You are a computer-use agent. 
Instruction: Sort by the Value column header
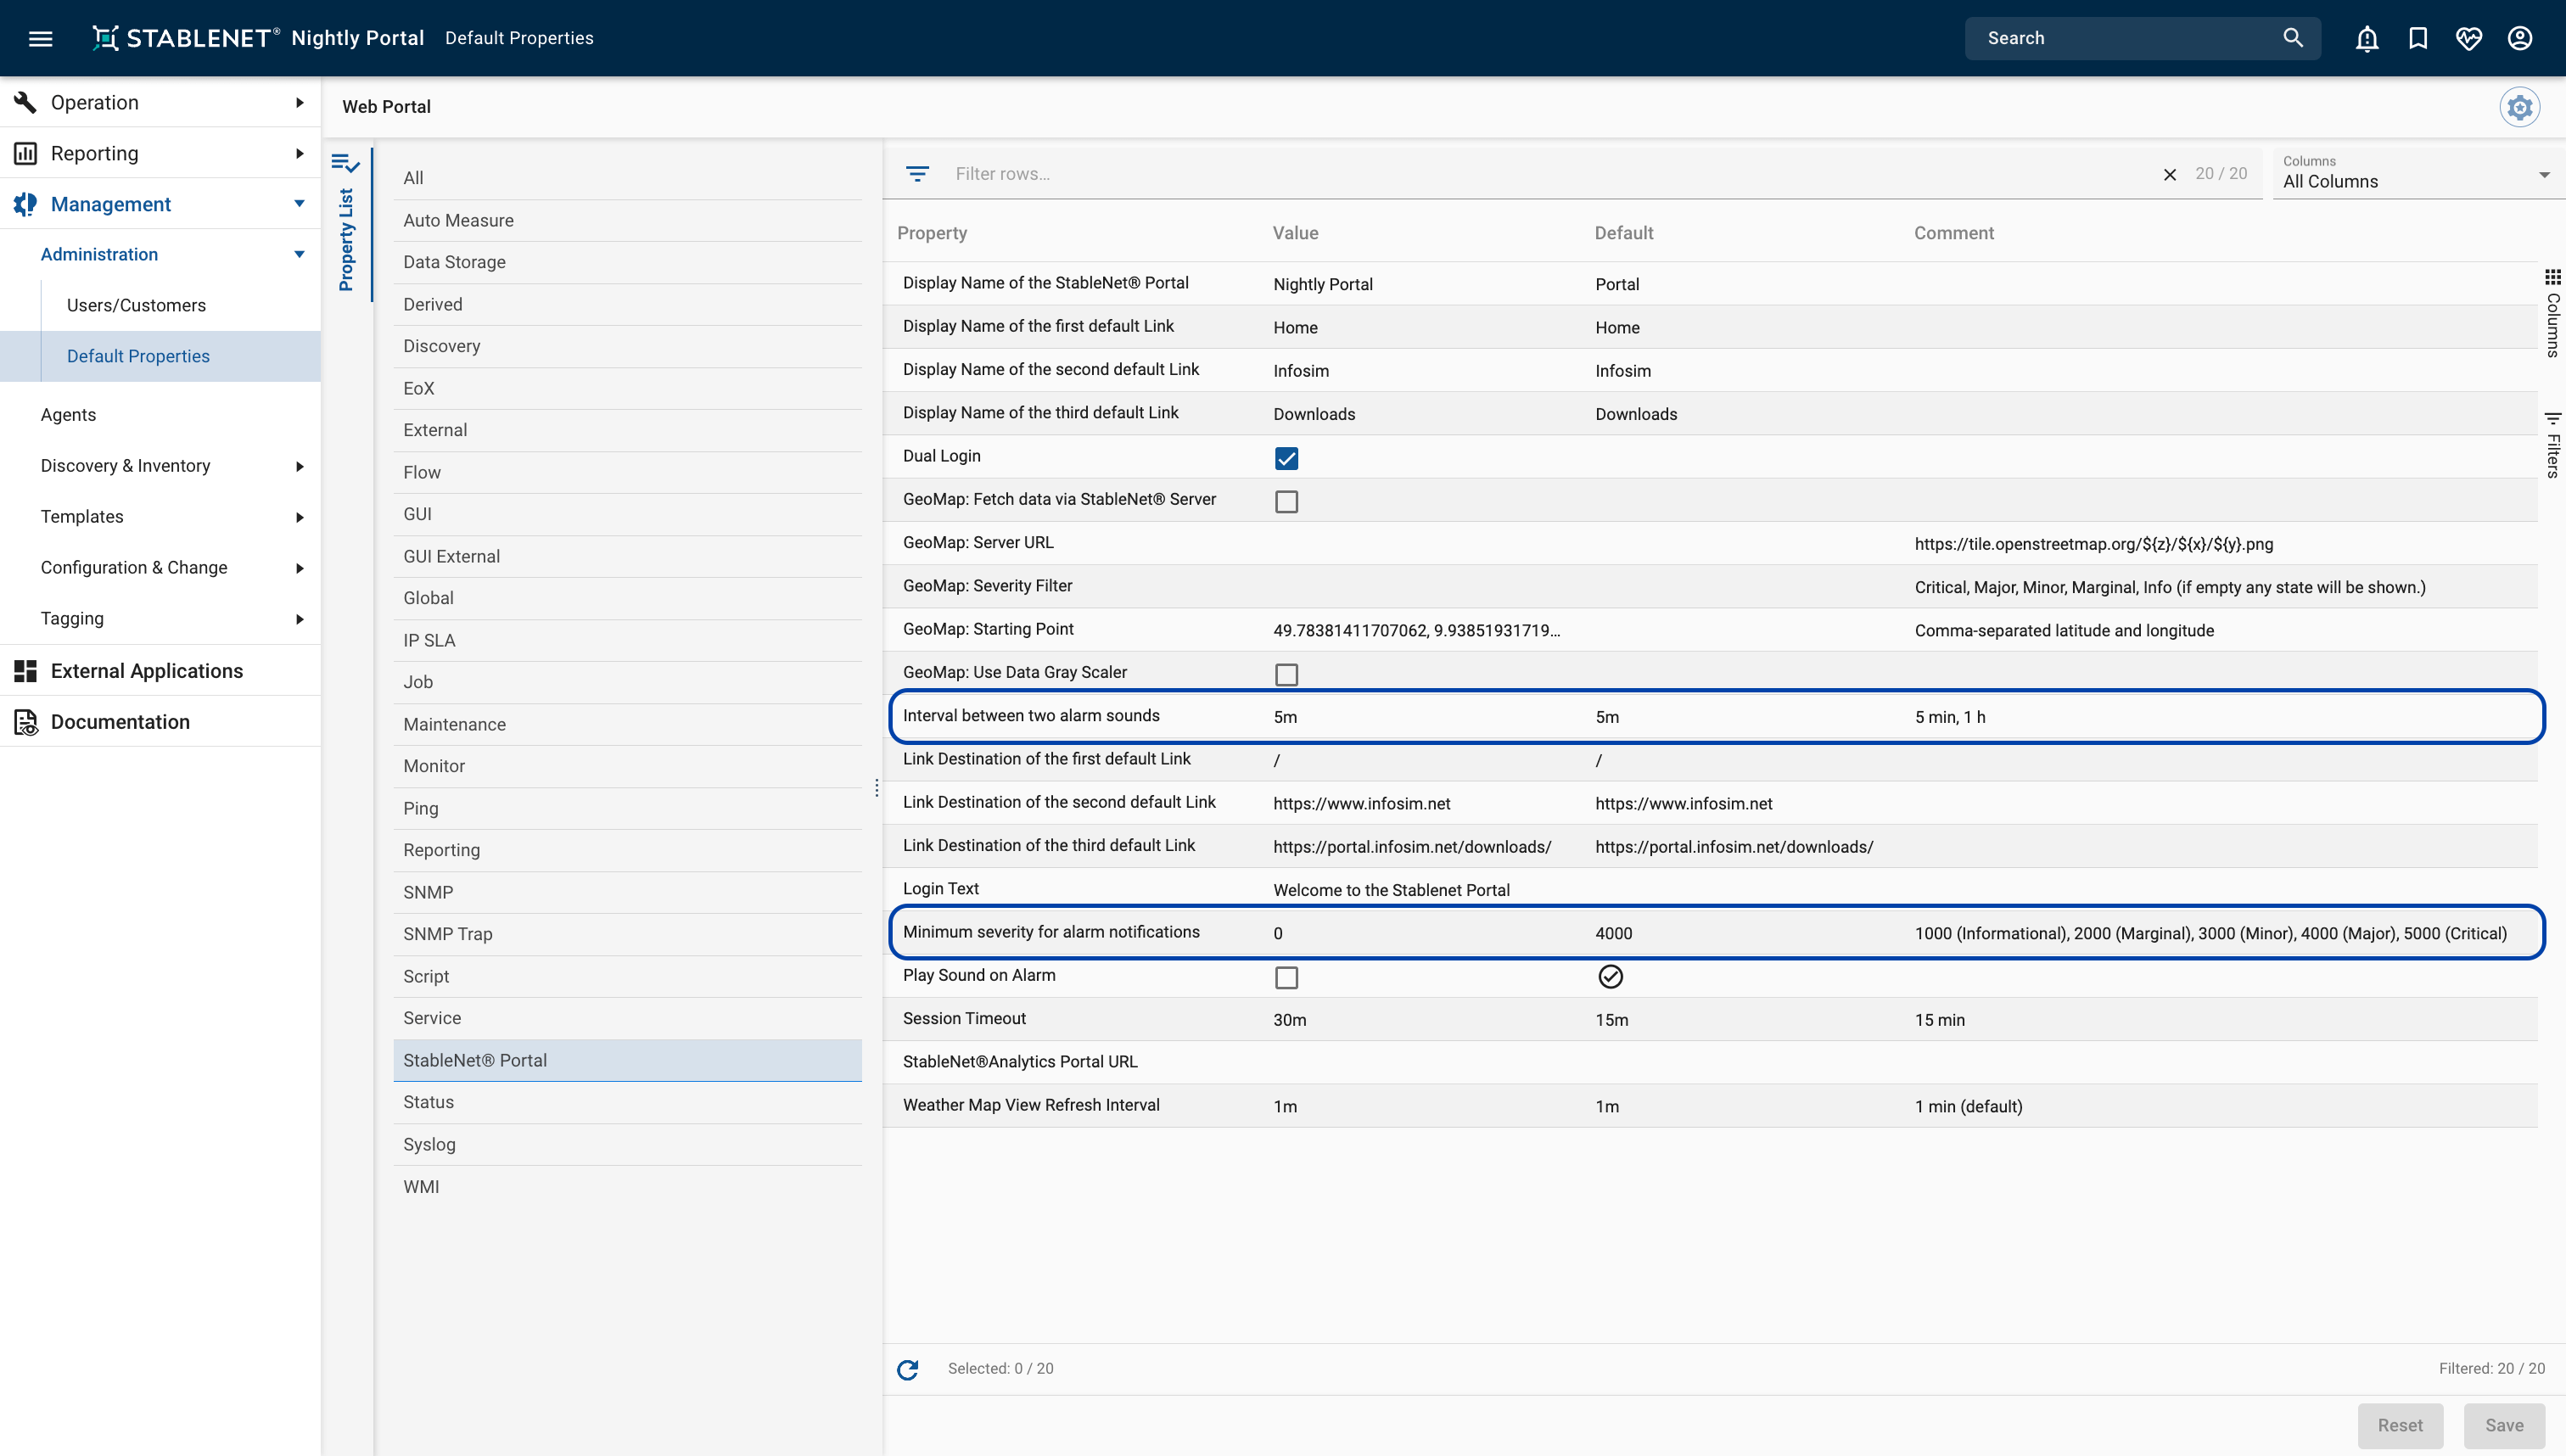pyautogui.click(x=1295, y=233)
